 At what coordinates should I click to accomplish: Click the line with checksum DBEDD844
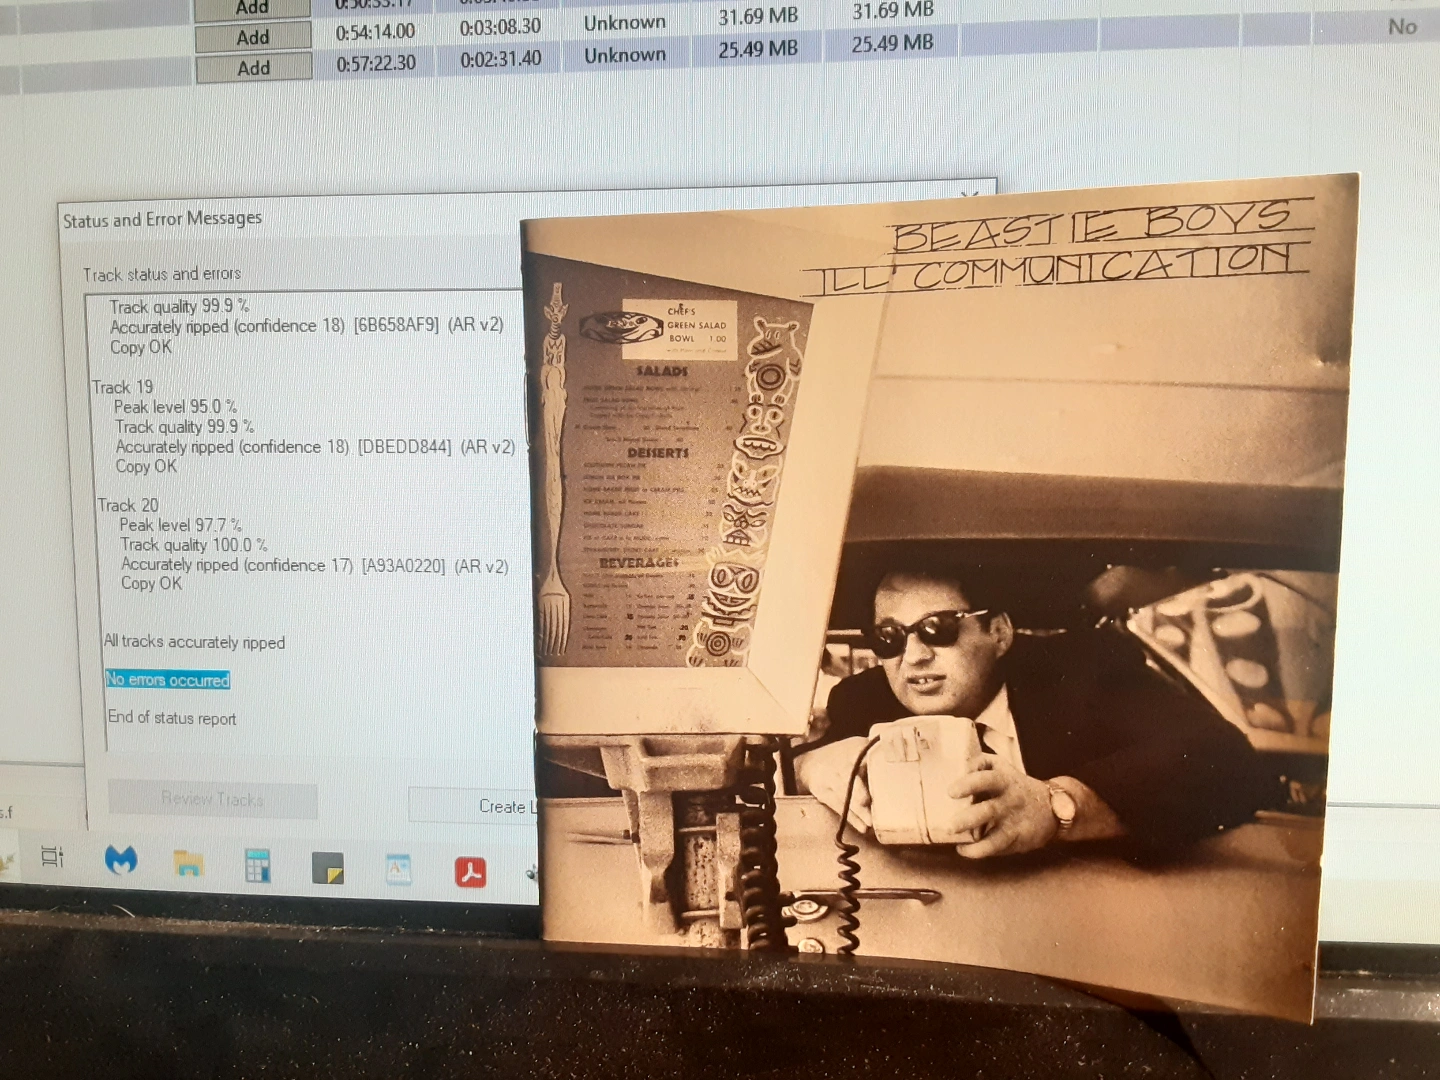[x=315, y=447]
